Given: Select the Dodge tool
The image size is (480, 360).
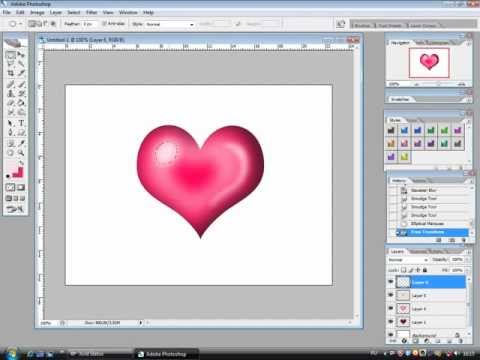Looking at the screenshot, I should (x=21, y=112).
